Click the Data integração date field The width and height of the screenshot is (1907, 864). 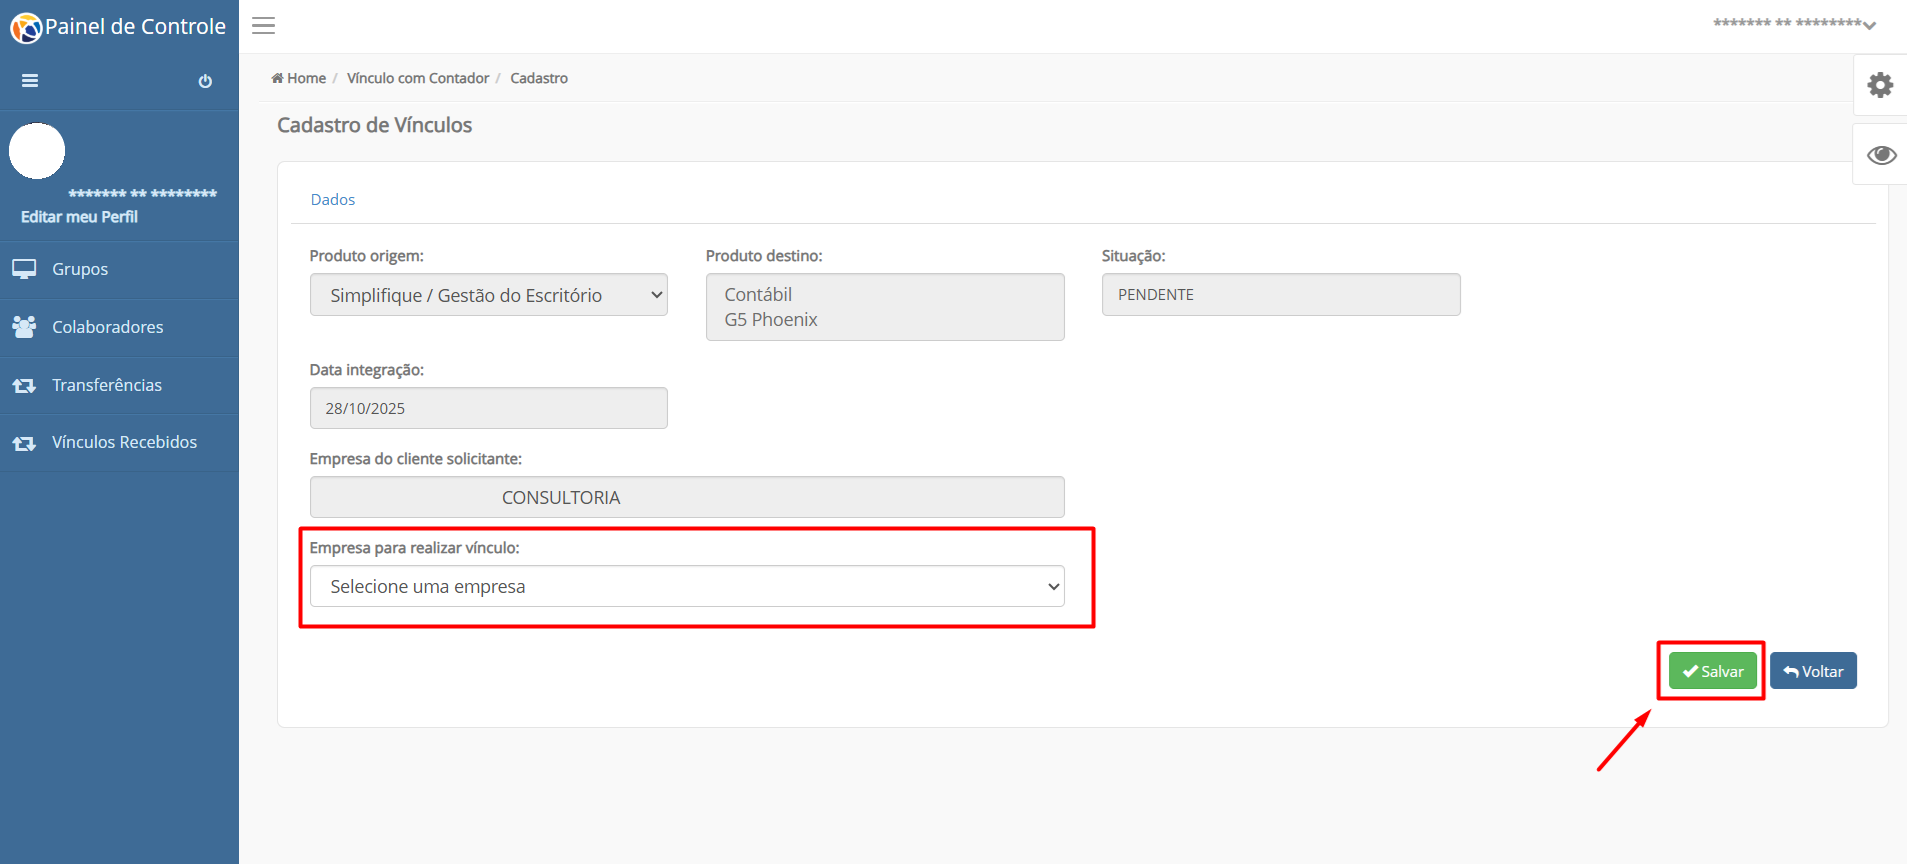click(x=489, y=408)
